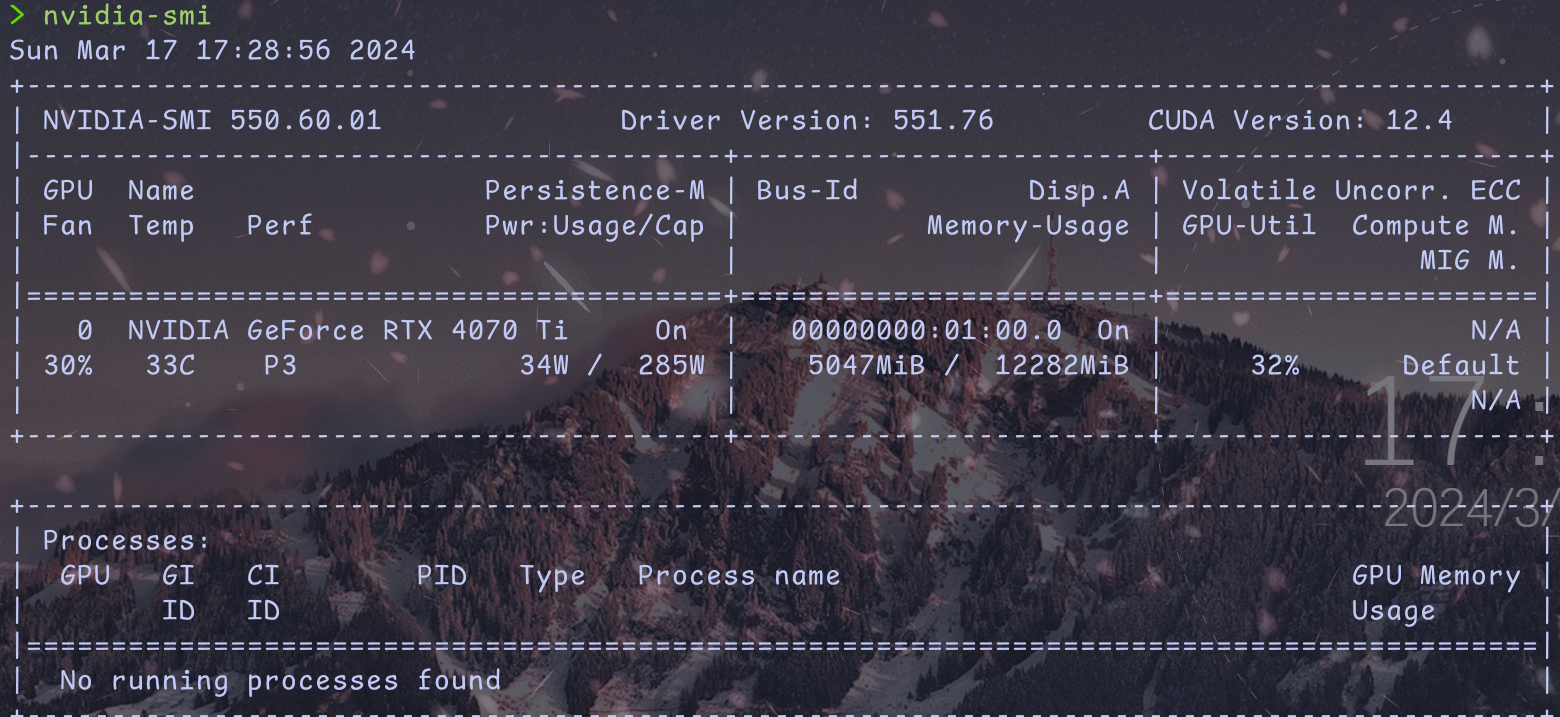Click the 30% fan speed value
Screen dimensions: 1560x717
pyautogui.click(x=68, y=366)
